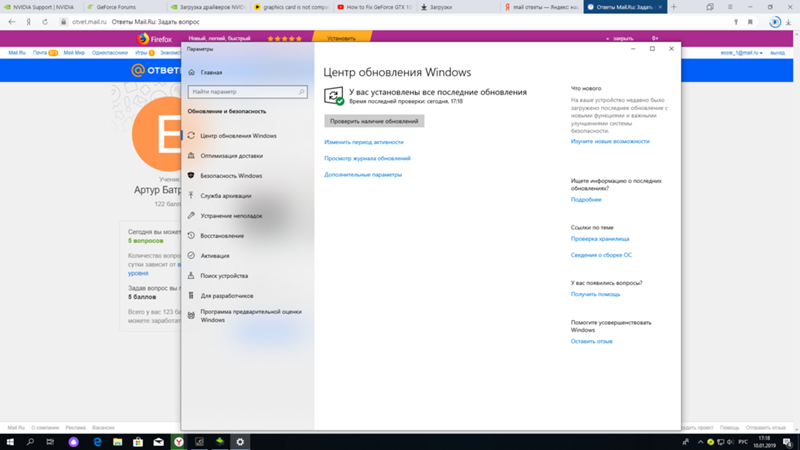Viewport: 800px width, 450px height.
Task: Open Microsoft Store from the taskbar
Action: pyautogui.click(x=138, y=442)
